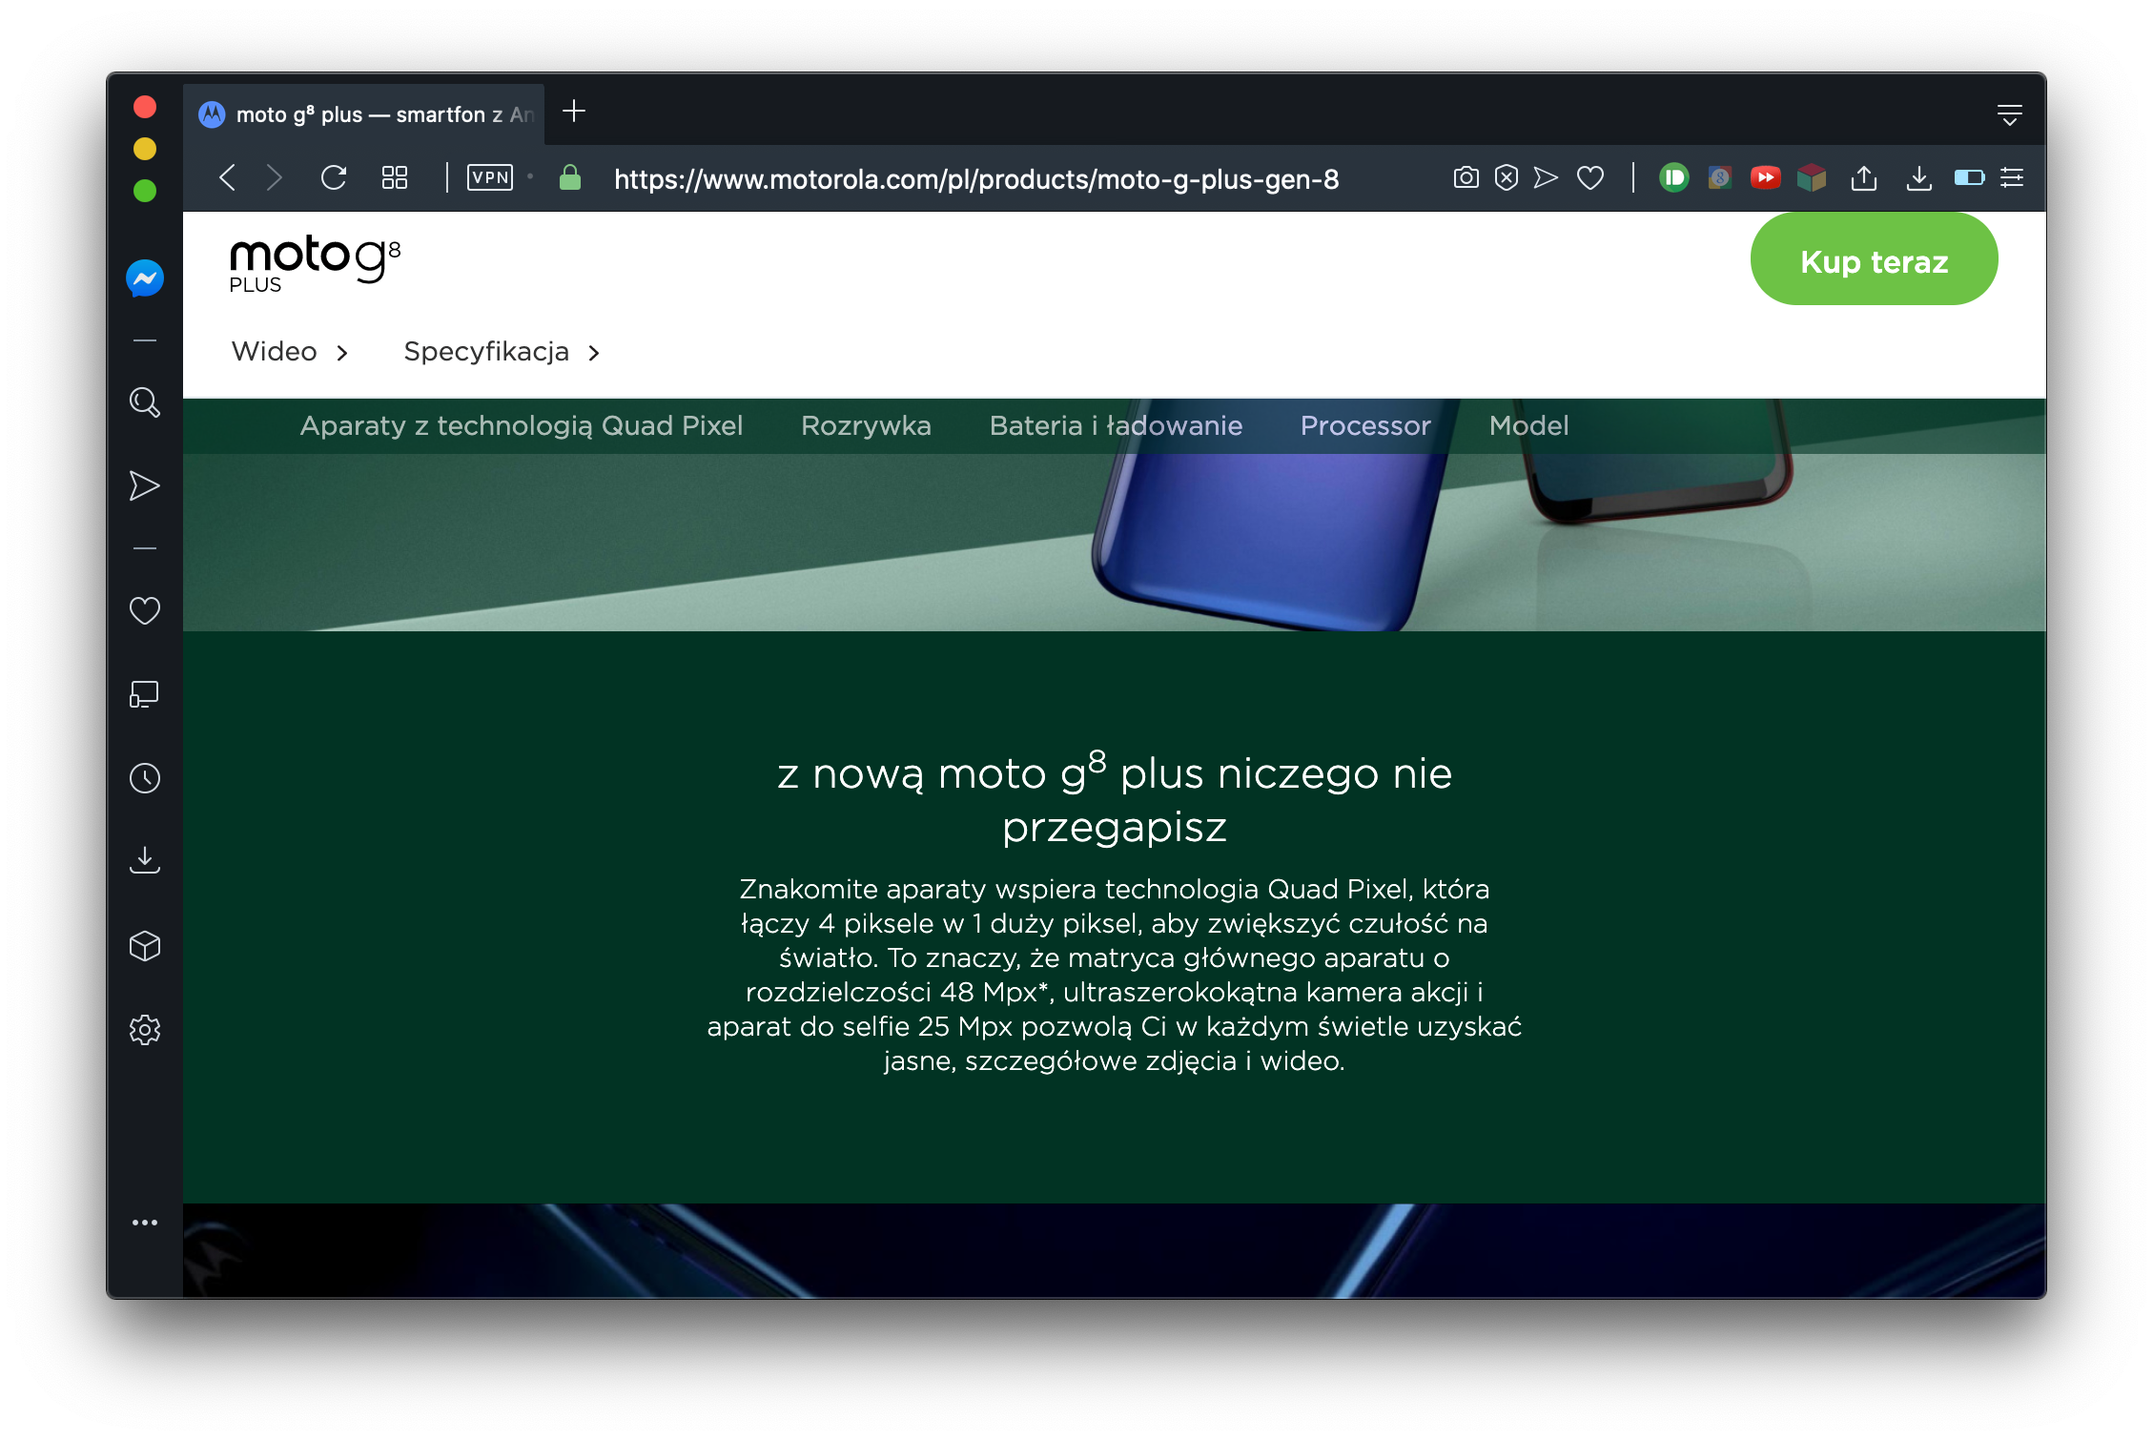
Task: Open the Specyfikacja link
Action: click(x=486, y=352)
